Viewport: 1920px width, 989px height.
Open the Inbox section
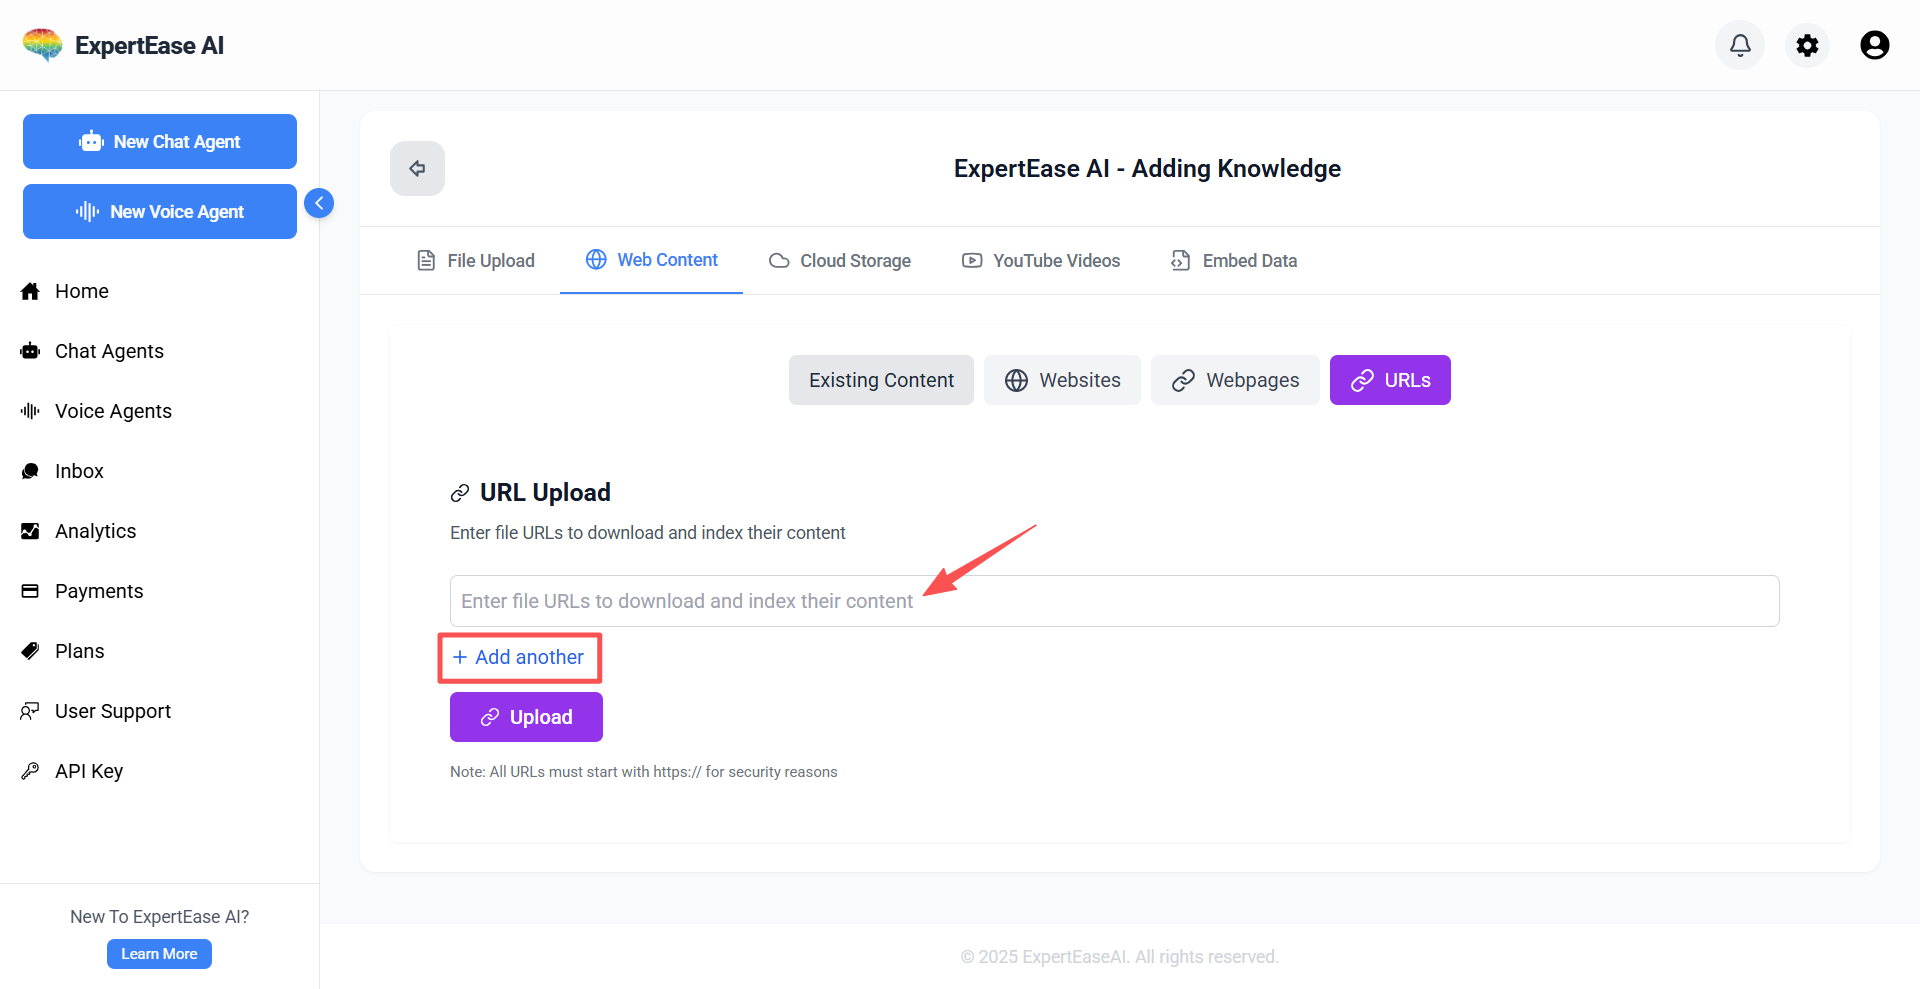(79, 471)
